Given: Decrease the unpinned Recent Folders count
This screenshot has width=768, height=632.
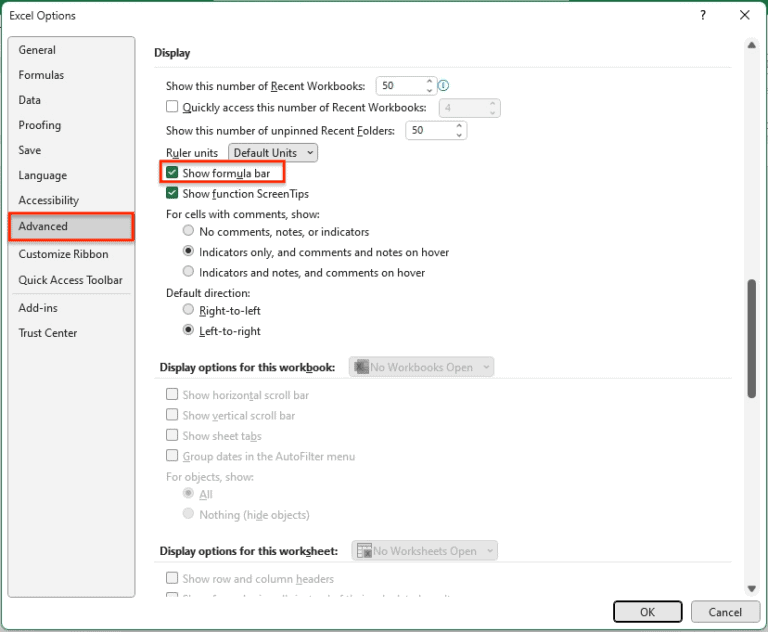Looking at the screenshot, I should (x=459, y=135).
